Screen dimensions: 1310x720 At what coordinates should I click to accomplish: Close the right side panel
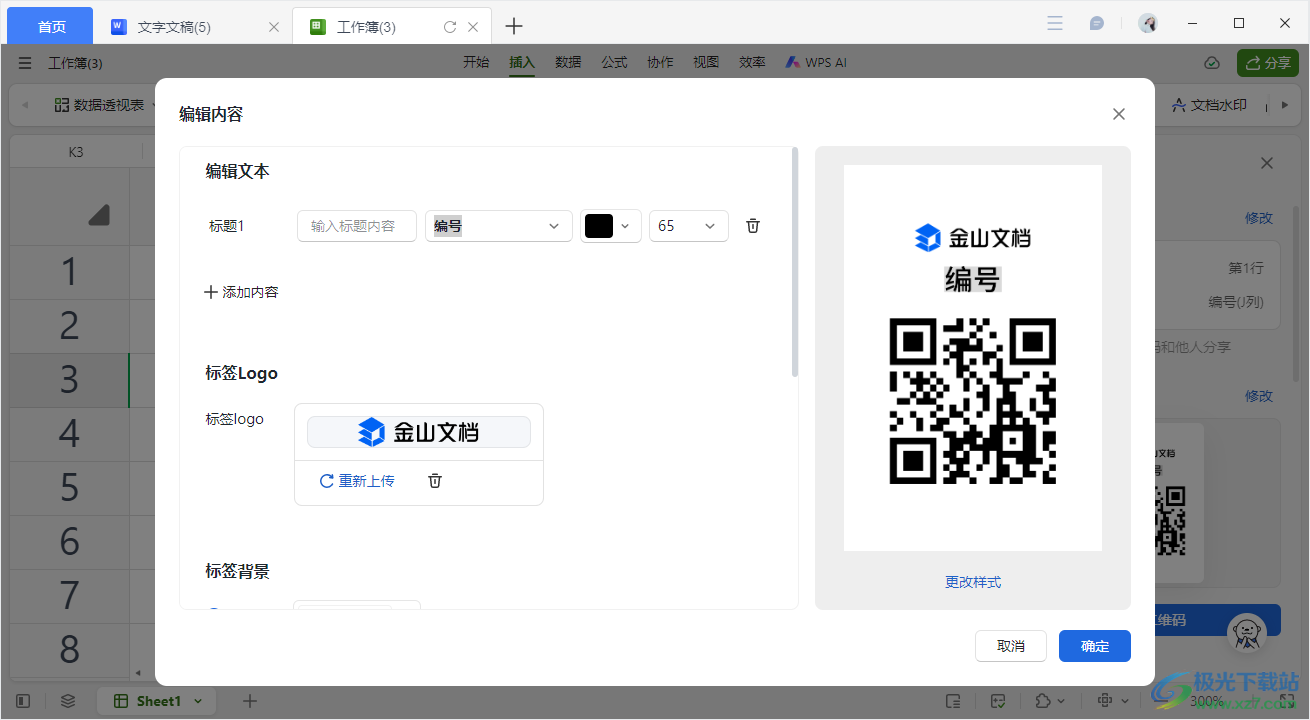(x=1267, y=163)
